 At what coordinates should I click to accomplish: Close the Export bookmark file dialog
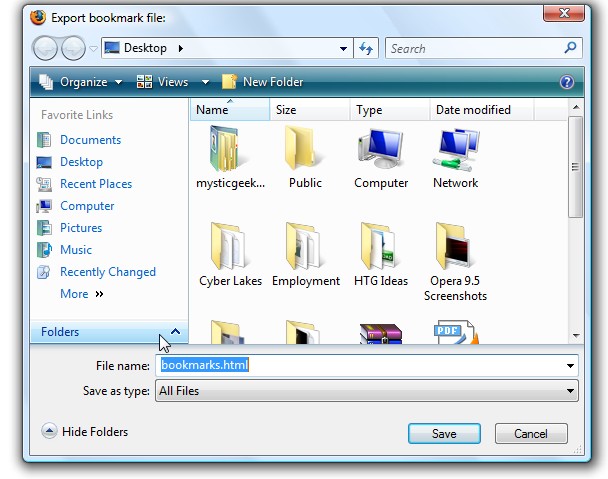[564, 13]
